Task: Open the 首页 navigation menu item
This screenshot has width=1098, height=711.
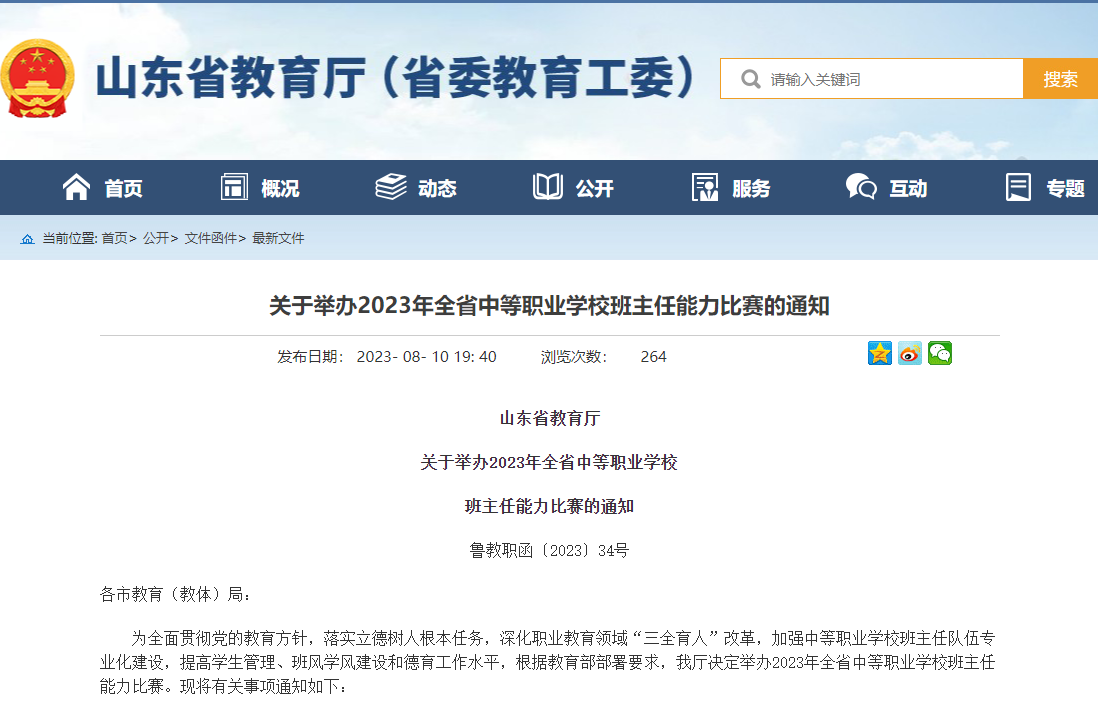Action: pos(123,188)
